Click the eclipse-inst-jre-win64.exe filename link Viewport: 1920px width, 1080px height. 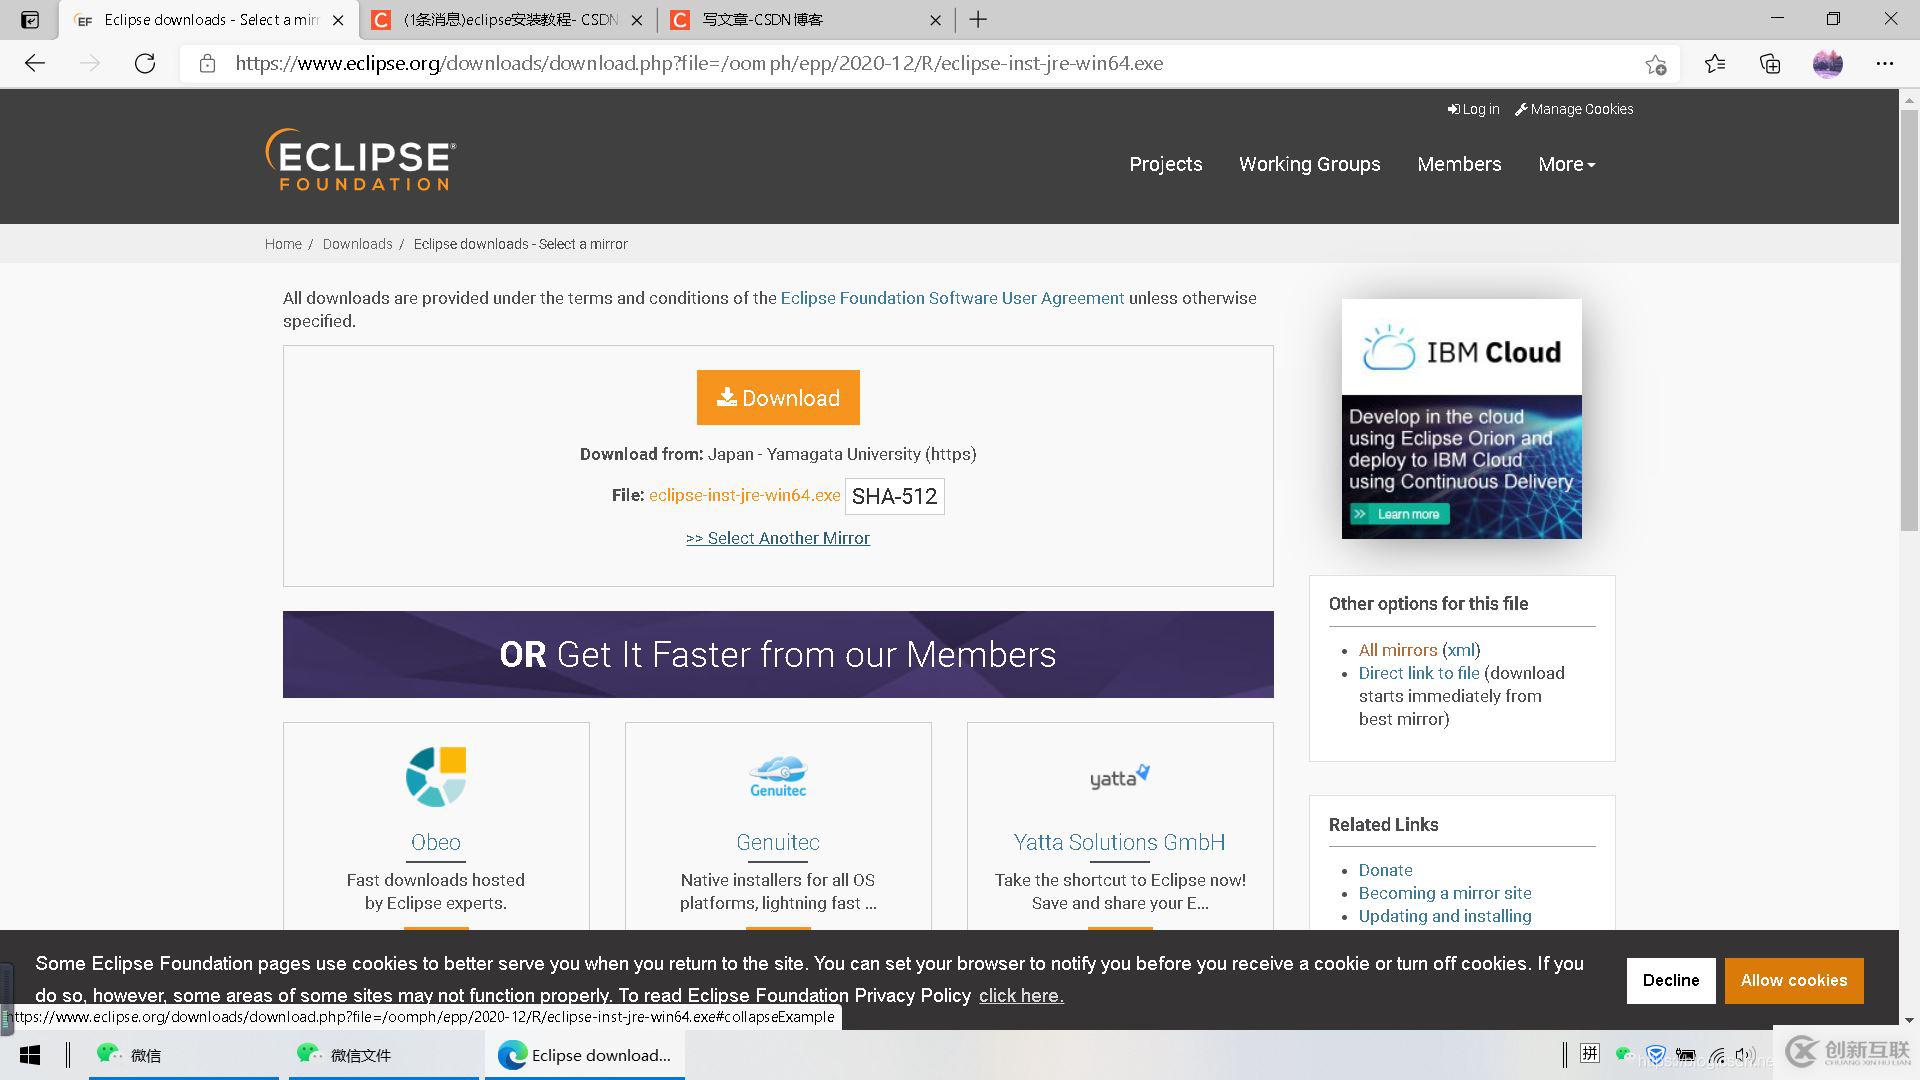(744, 495)
